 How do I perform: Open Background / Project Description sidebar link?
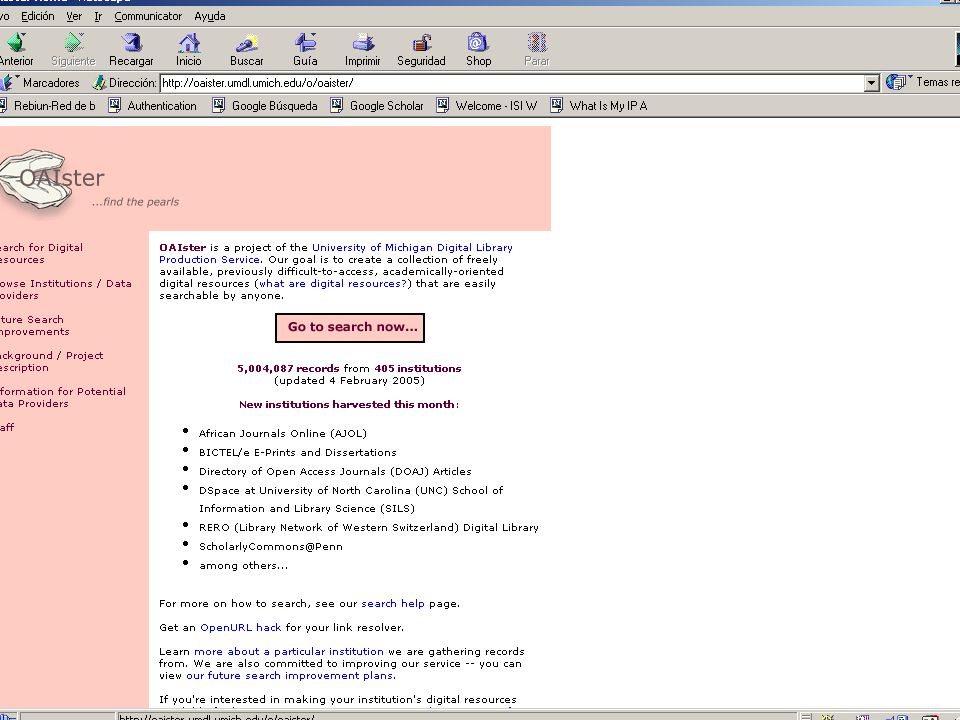[51, 362]
